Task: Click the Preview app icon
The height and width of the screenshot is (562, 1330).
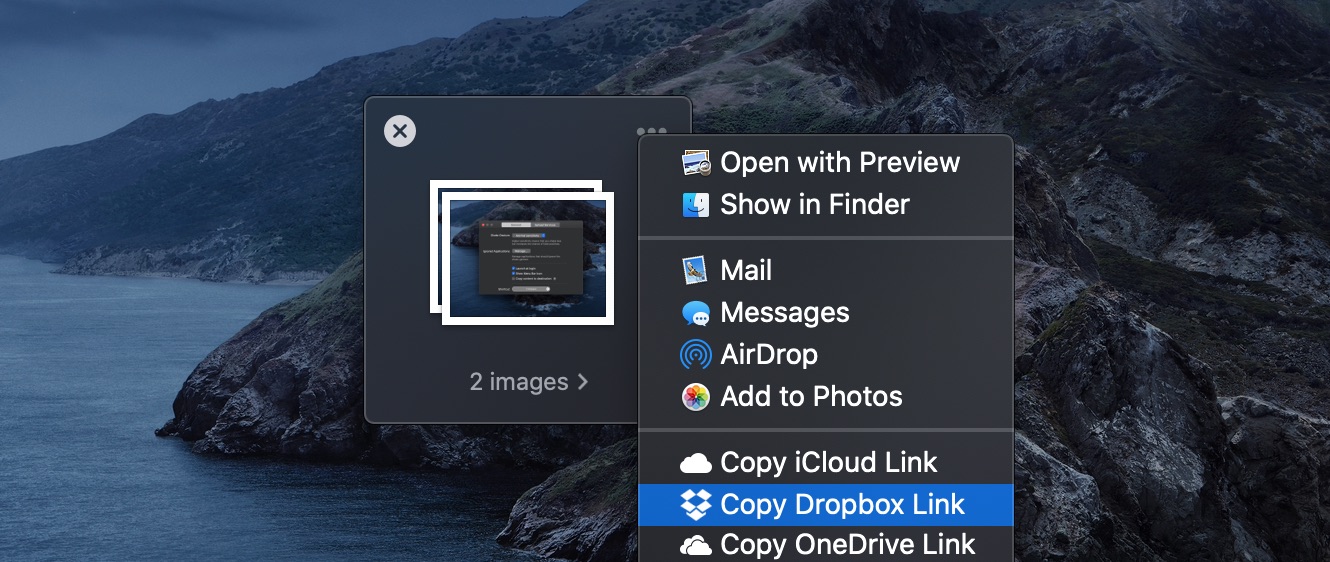Action: point(696,162)
